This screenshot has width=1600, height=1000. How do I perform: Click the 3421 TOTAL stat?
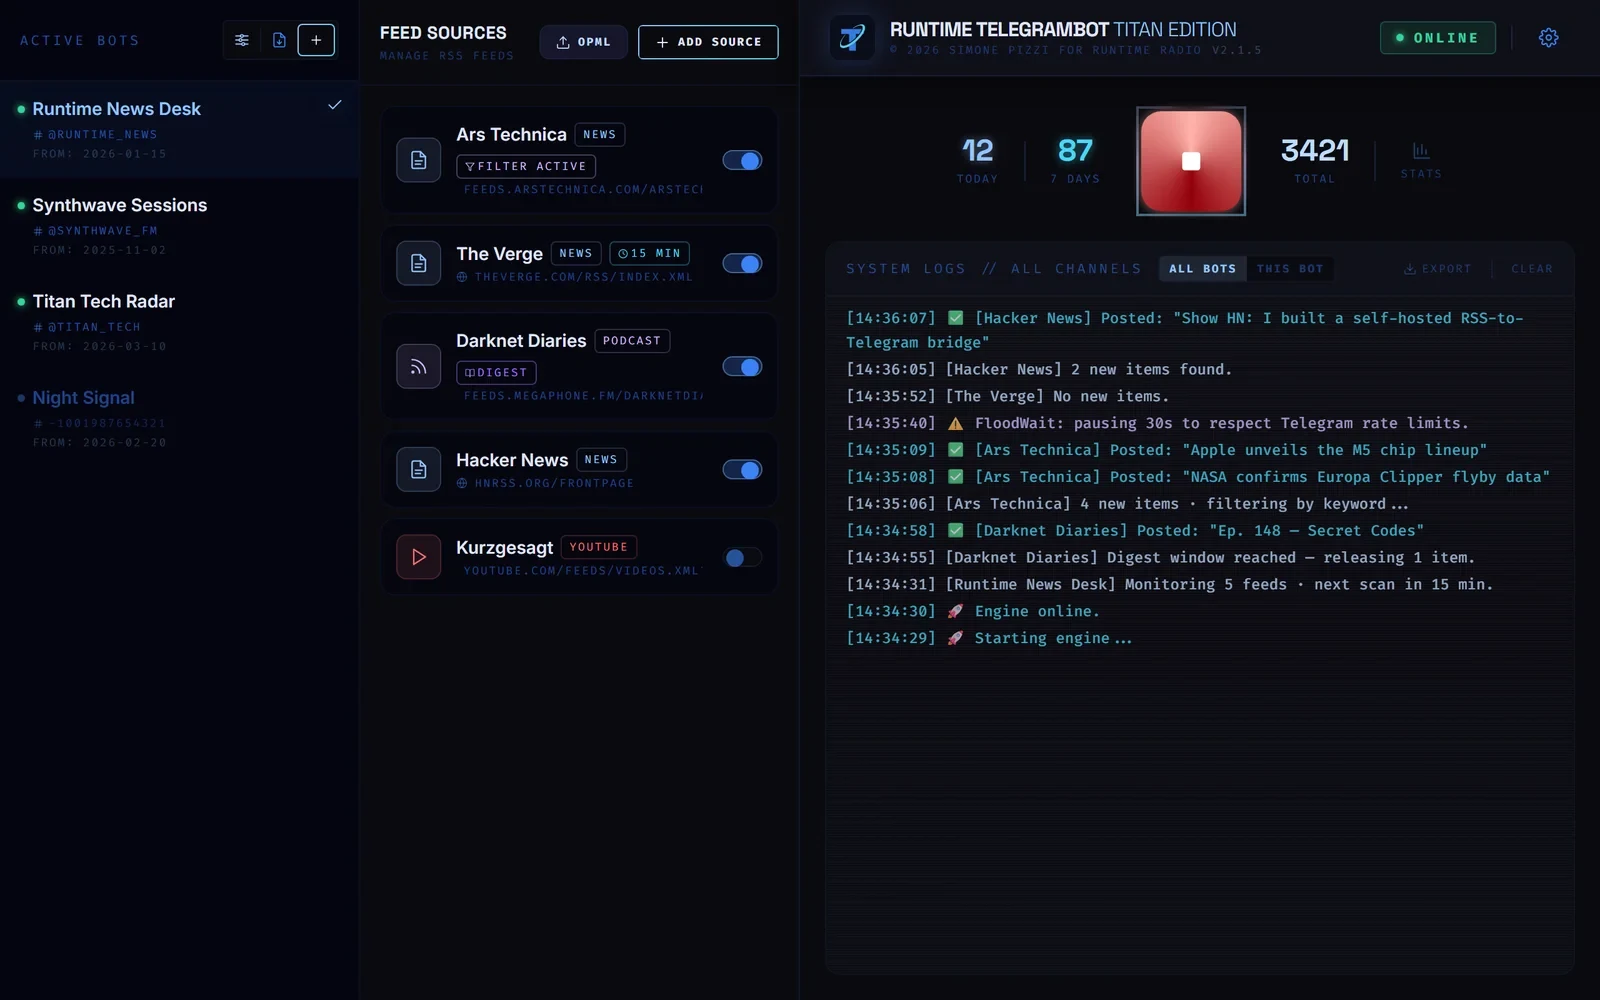[x=1315, y=160]
